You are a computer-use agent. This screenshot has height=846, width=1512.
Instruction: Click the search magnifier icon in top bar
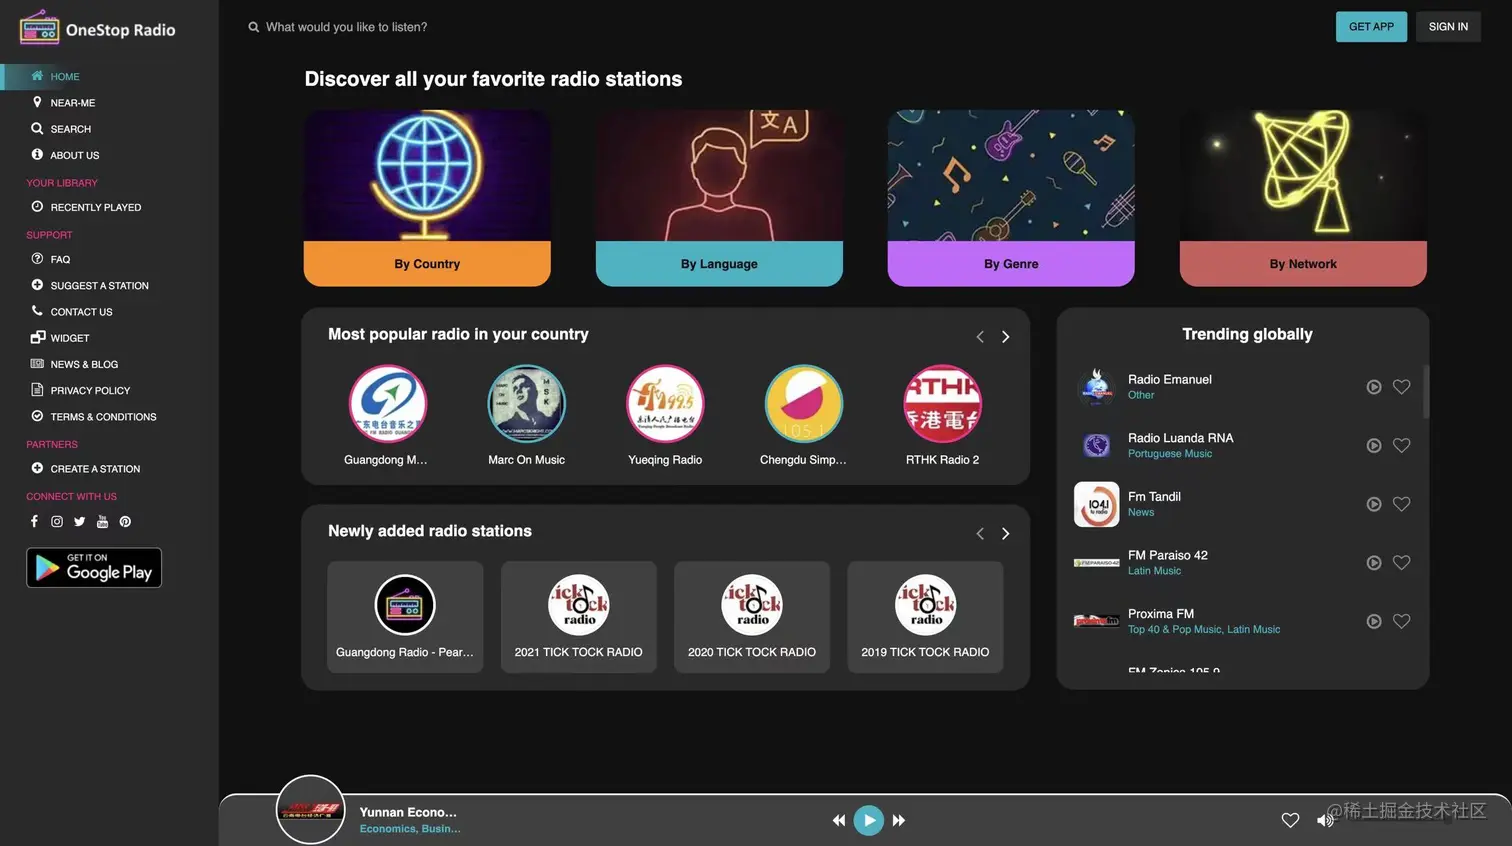tap(253, 27)
